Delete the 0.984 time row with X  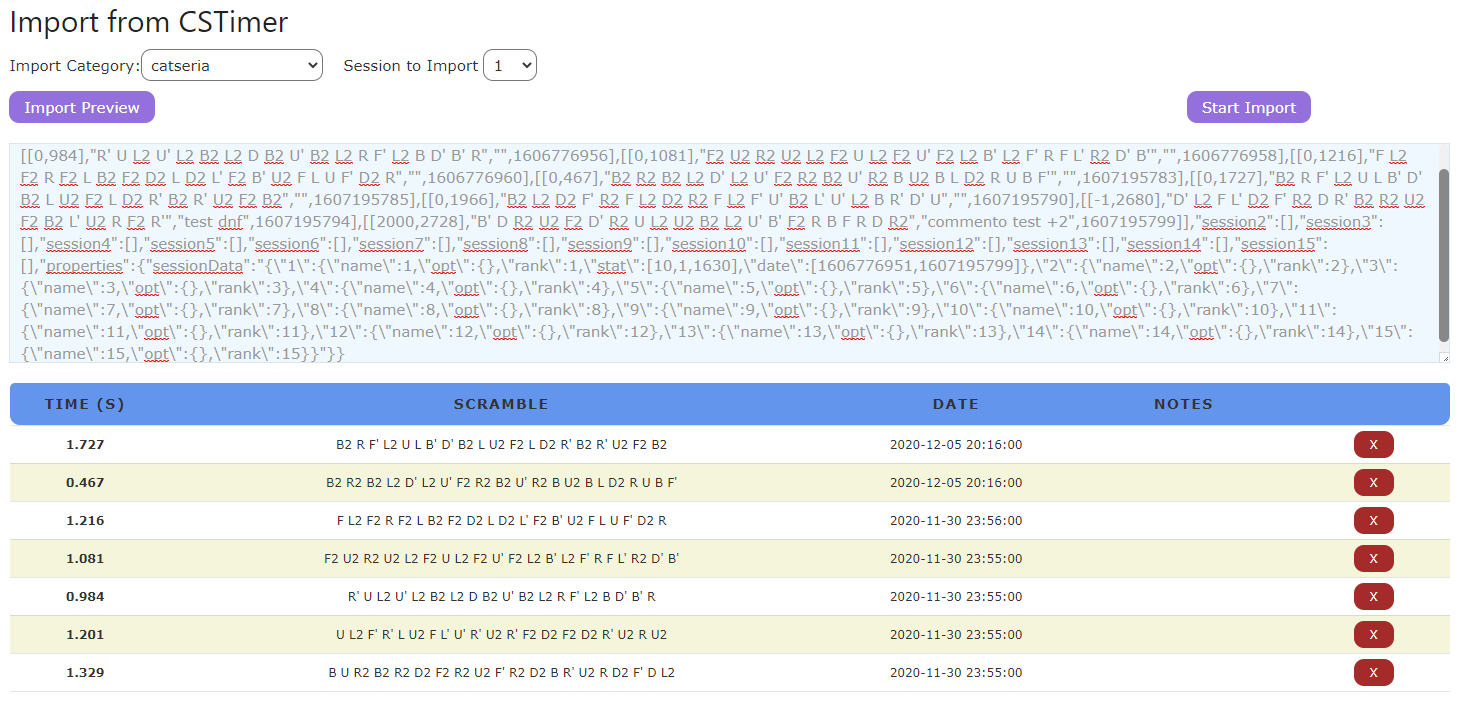click(1373, 597)
